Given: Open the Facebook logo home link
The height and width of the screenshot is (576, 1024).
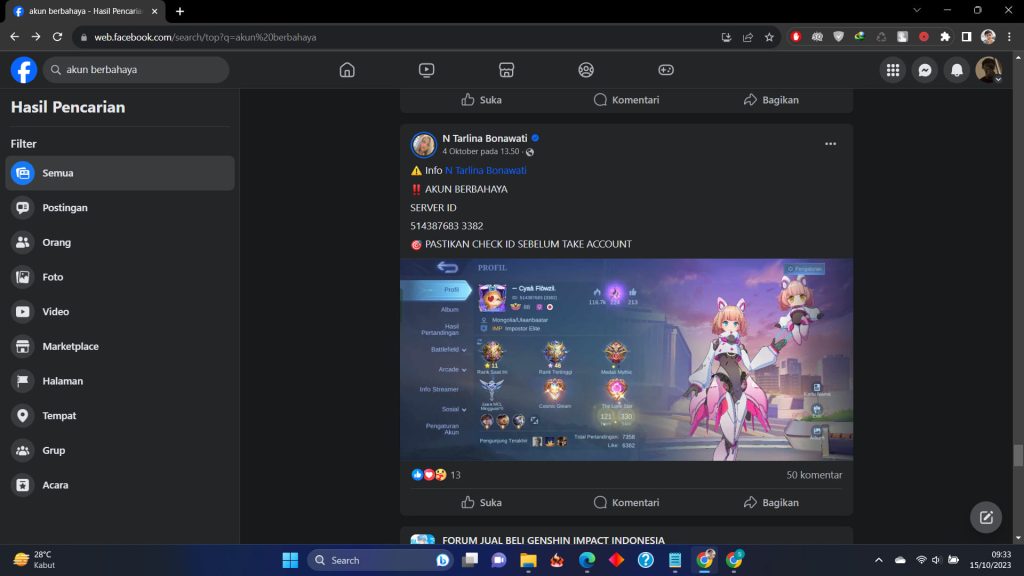Looking at the screenshot, I should (x=24, y=70).
